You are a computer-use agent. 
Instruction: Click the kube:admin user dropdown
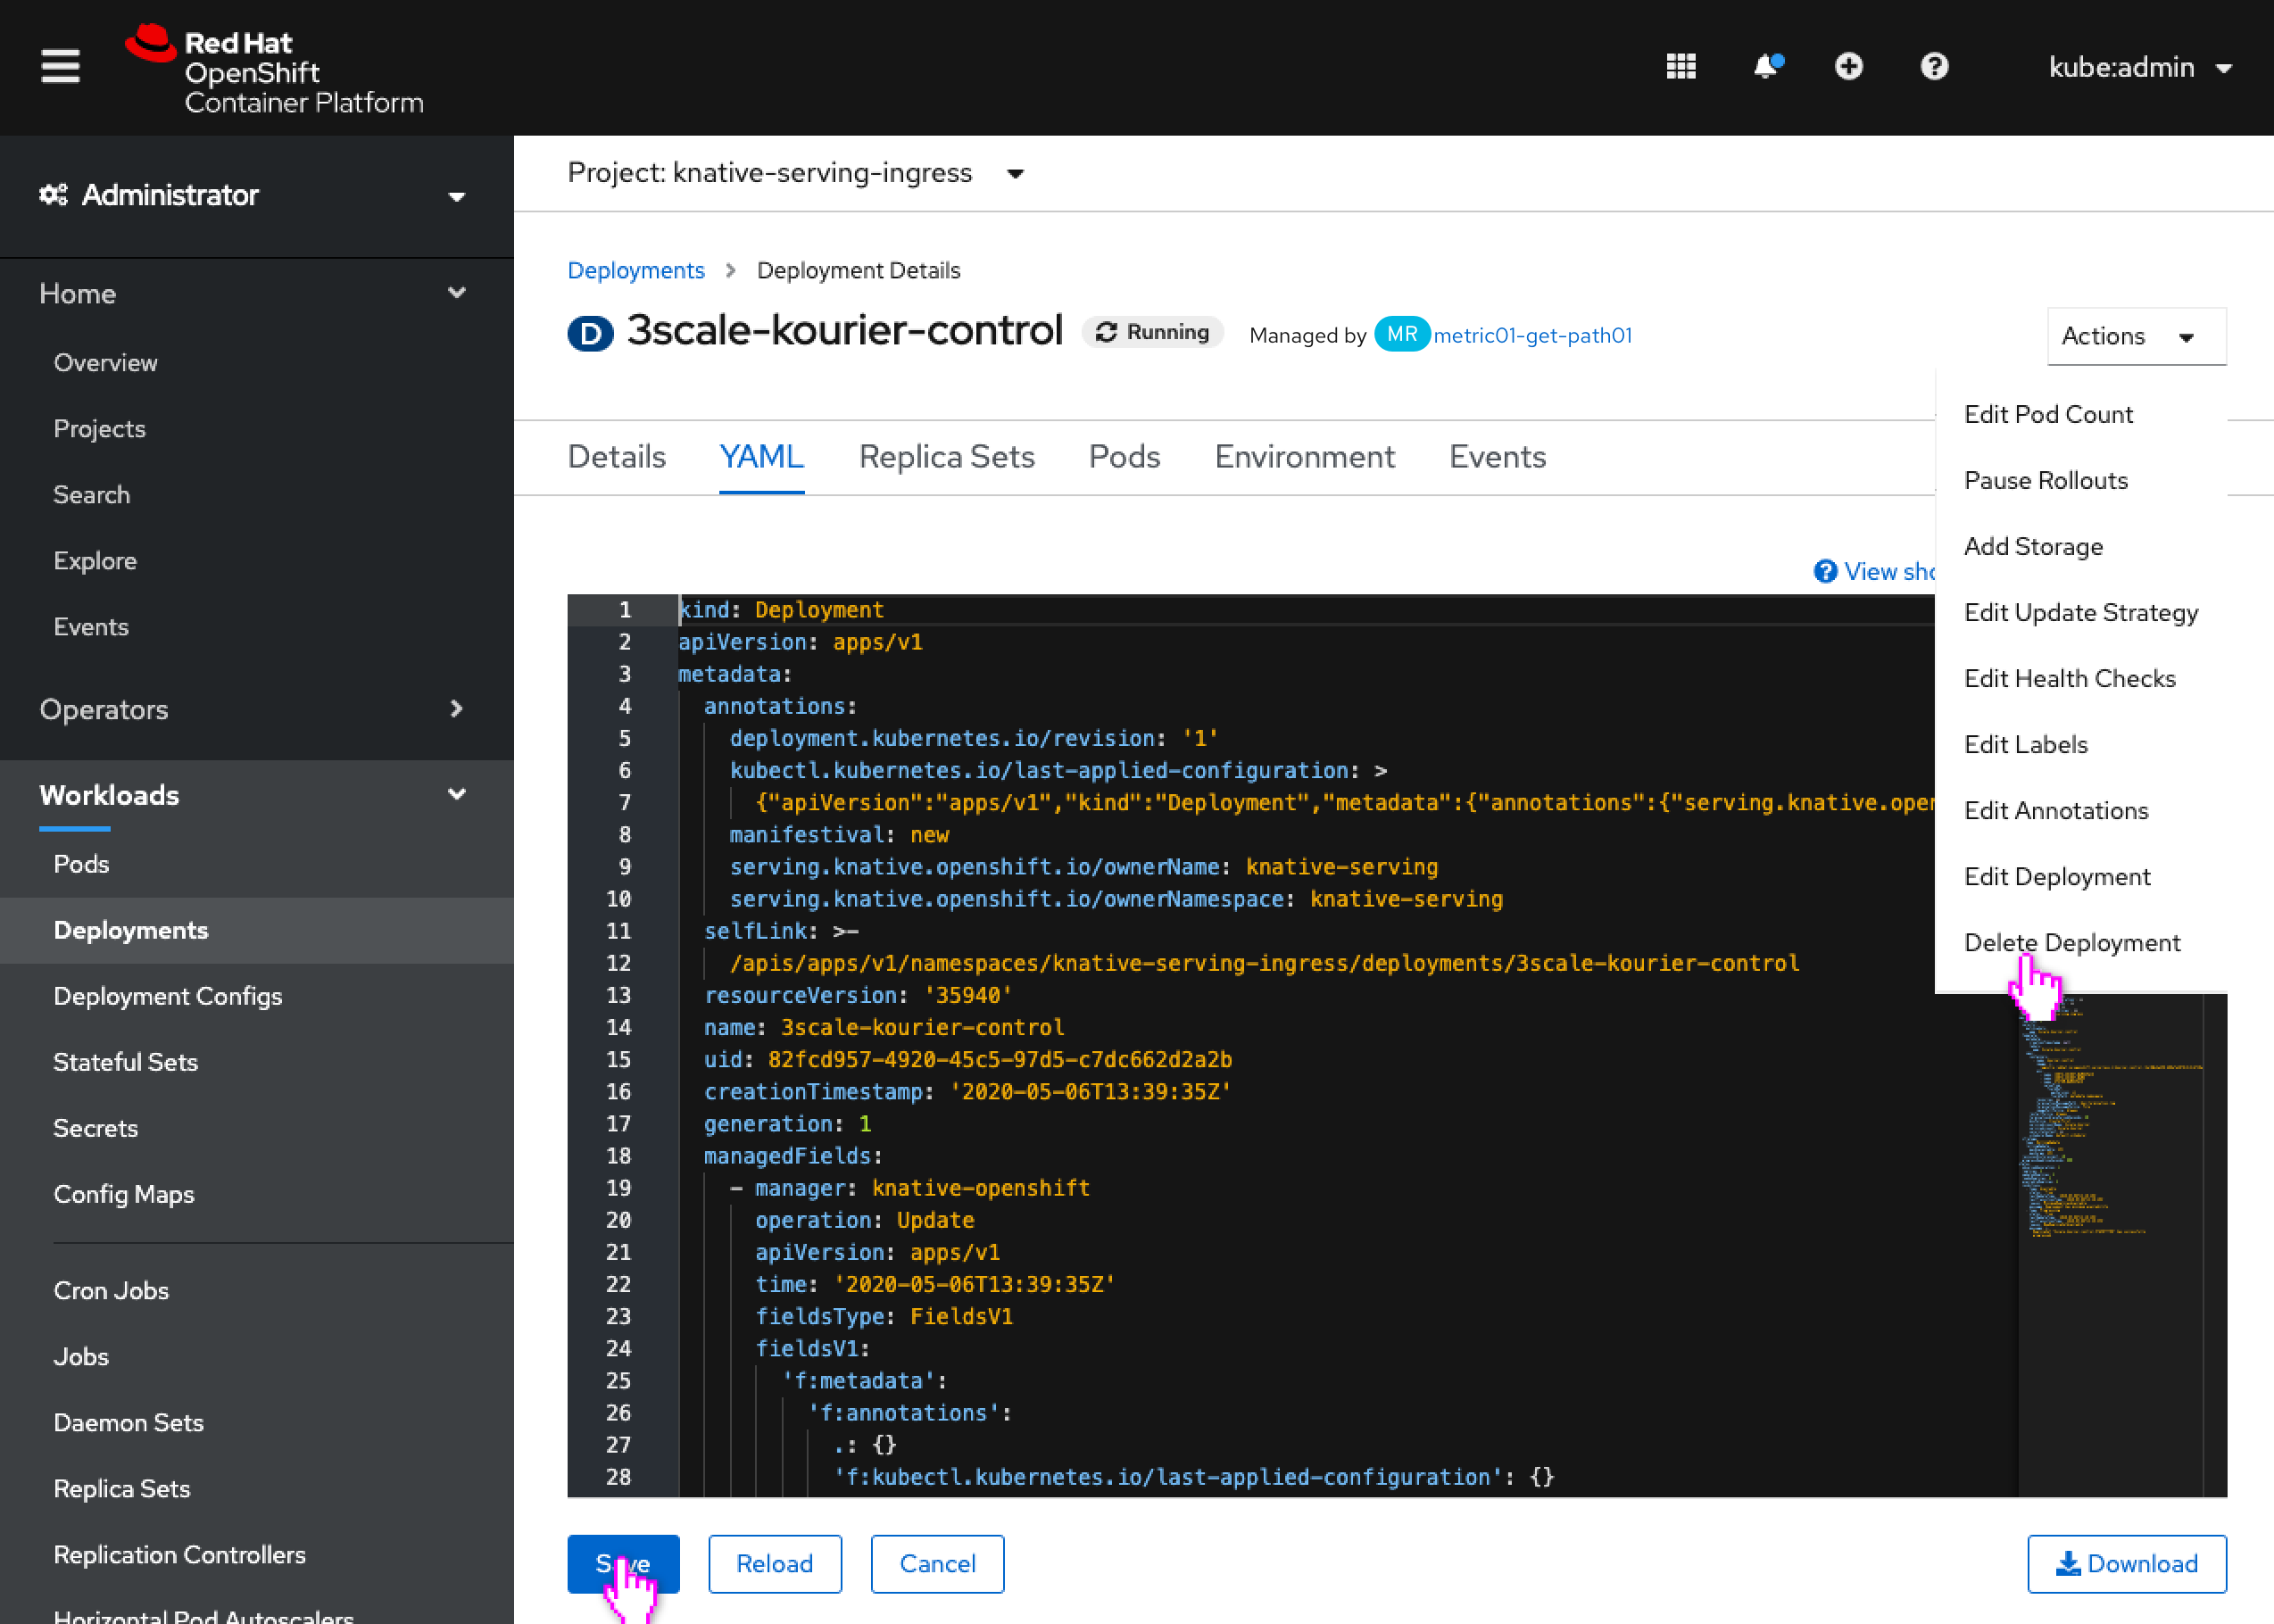(2142, 67)
